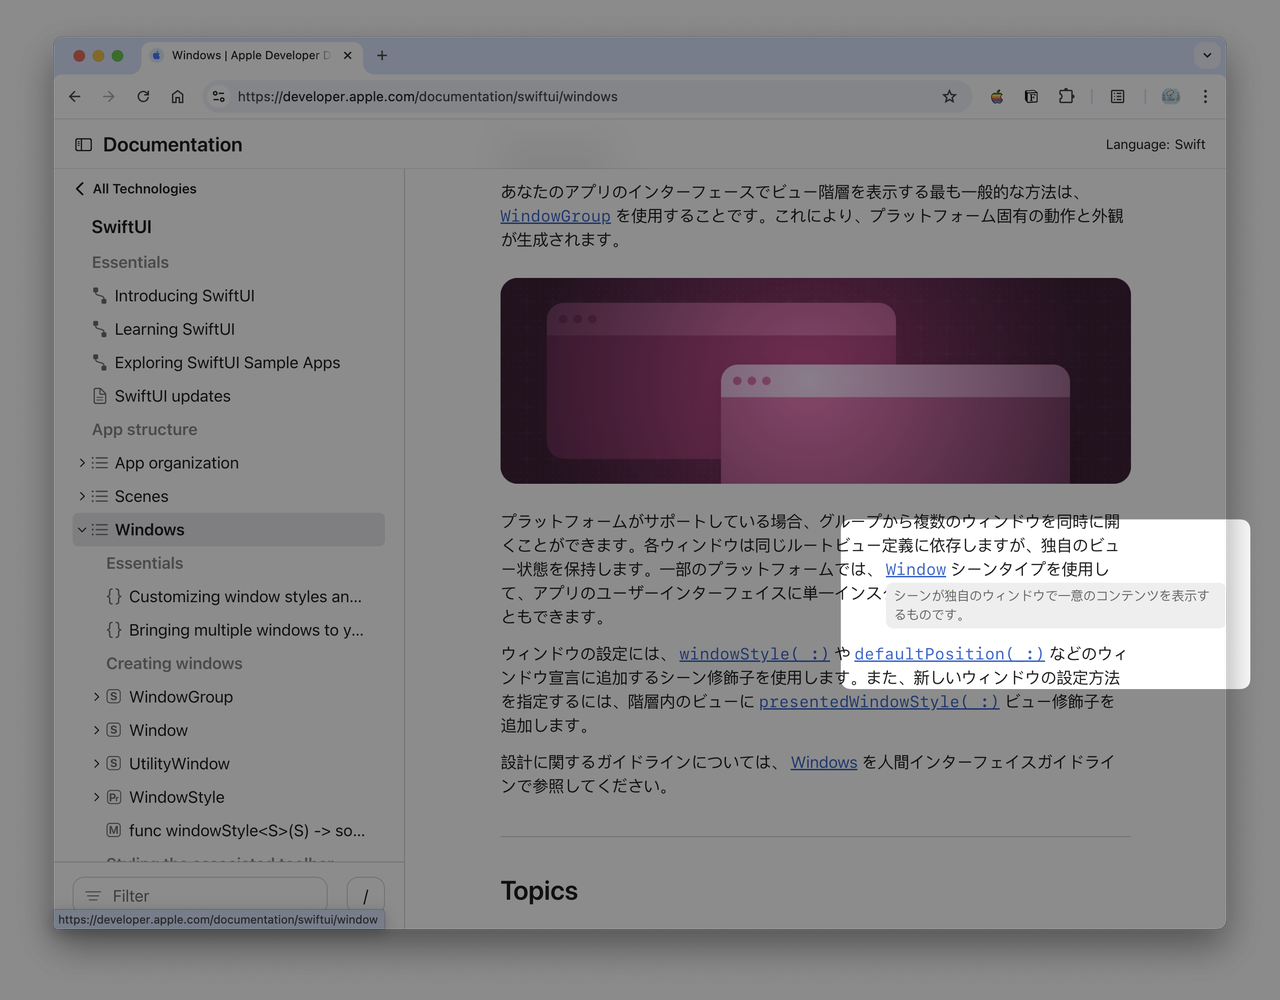
Task: Open Learning SwiftUI in the sidebar
Action: pyautogui.click(x=174, y=329)
